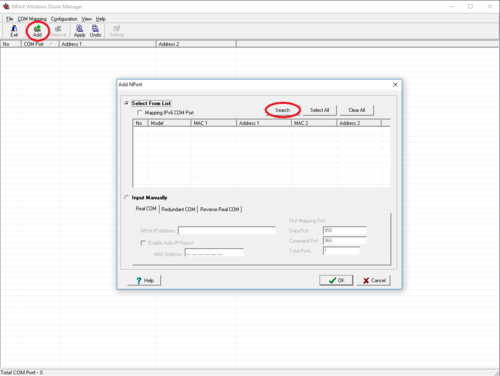Click the Setting toolbar icon
500x376 pixels.
(117, 31)
